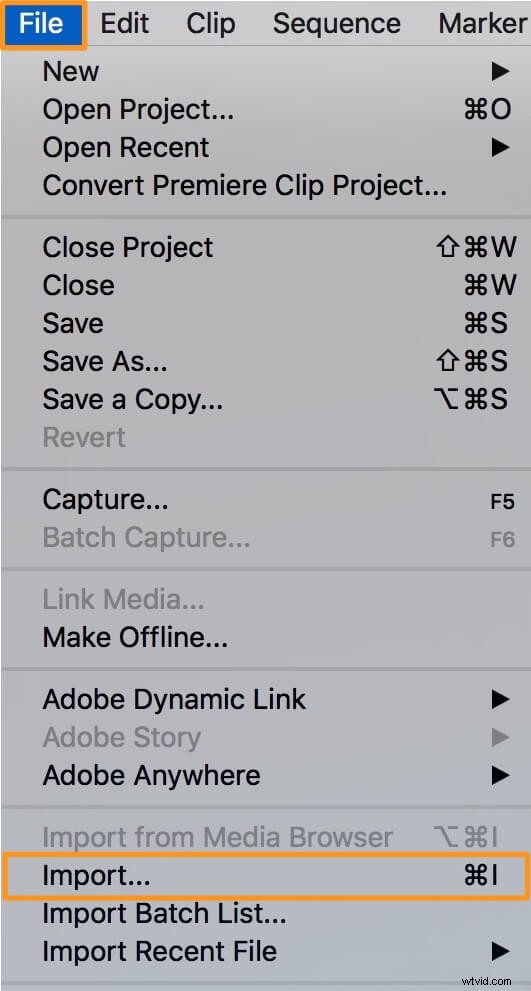Expand the Import Recent File submenu
Viewport: 531px width, 991px height.
click(x=266, y=951)
